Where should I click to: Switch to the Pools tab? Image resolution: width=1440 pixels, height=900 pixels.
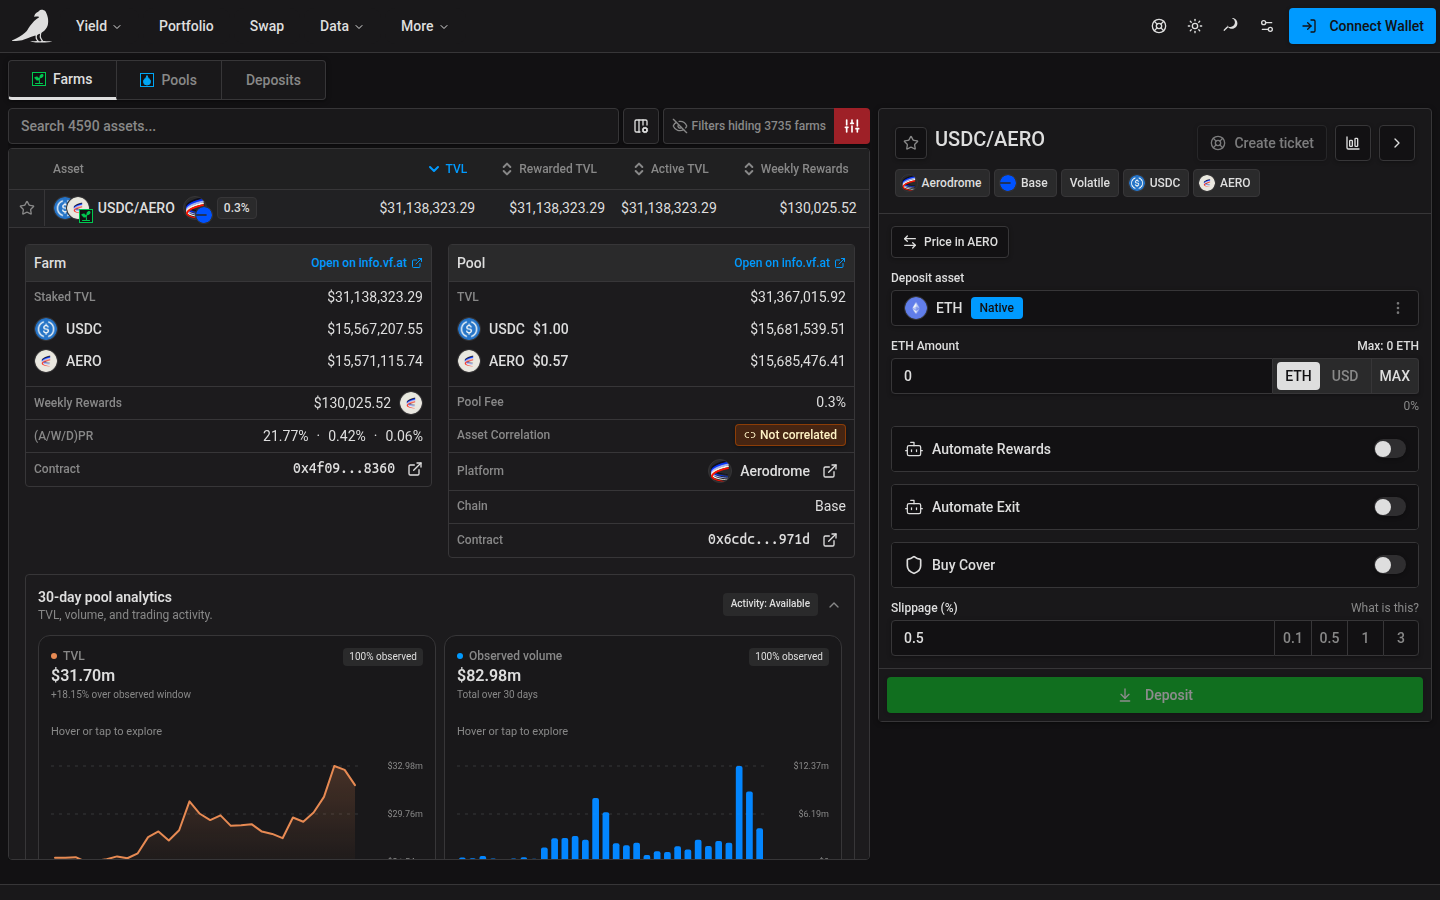tap(169, 80)
